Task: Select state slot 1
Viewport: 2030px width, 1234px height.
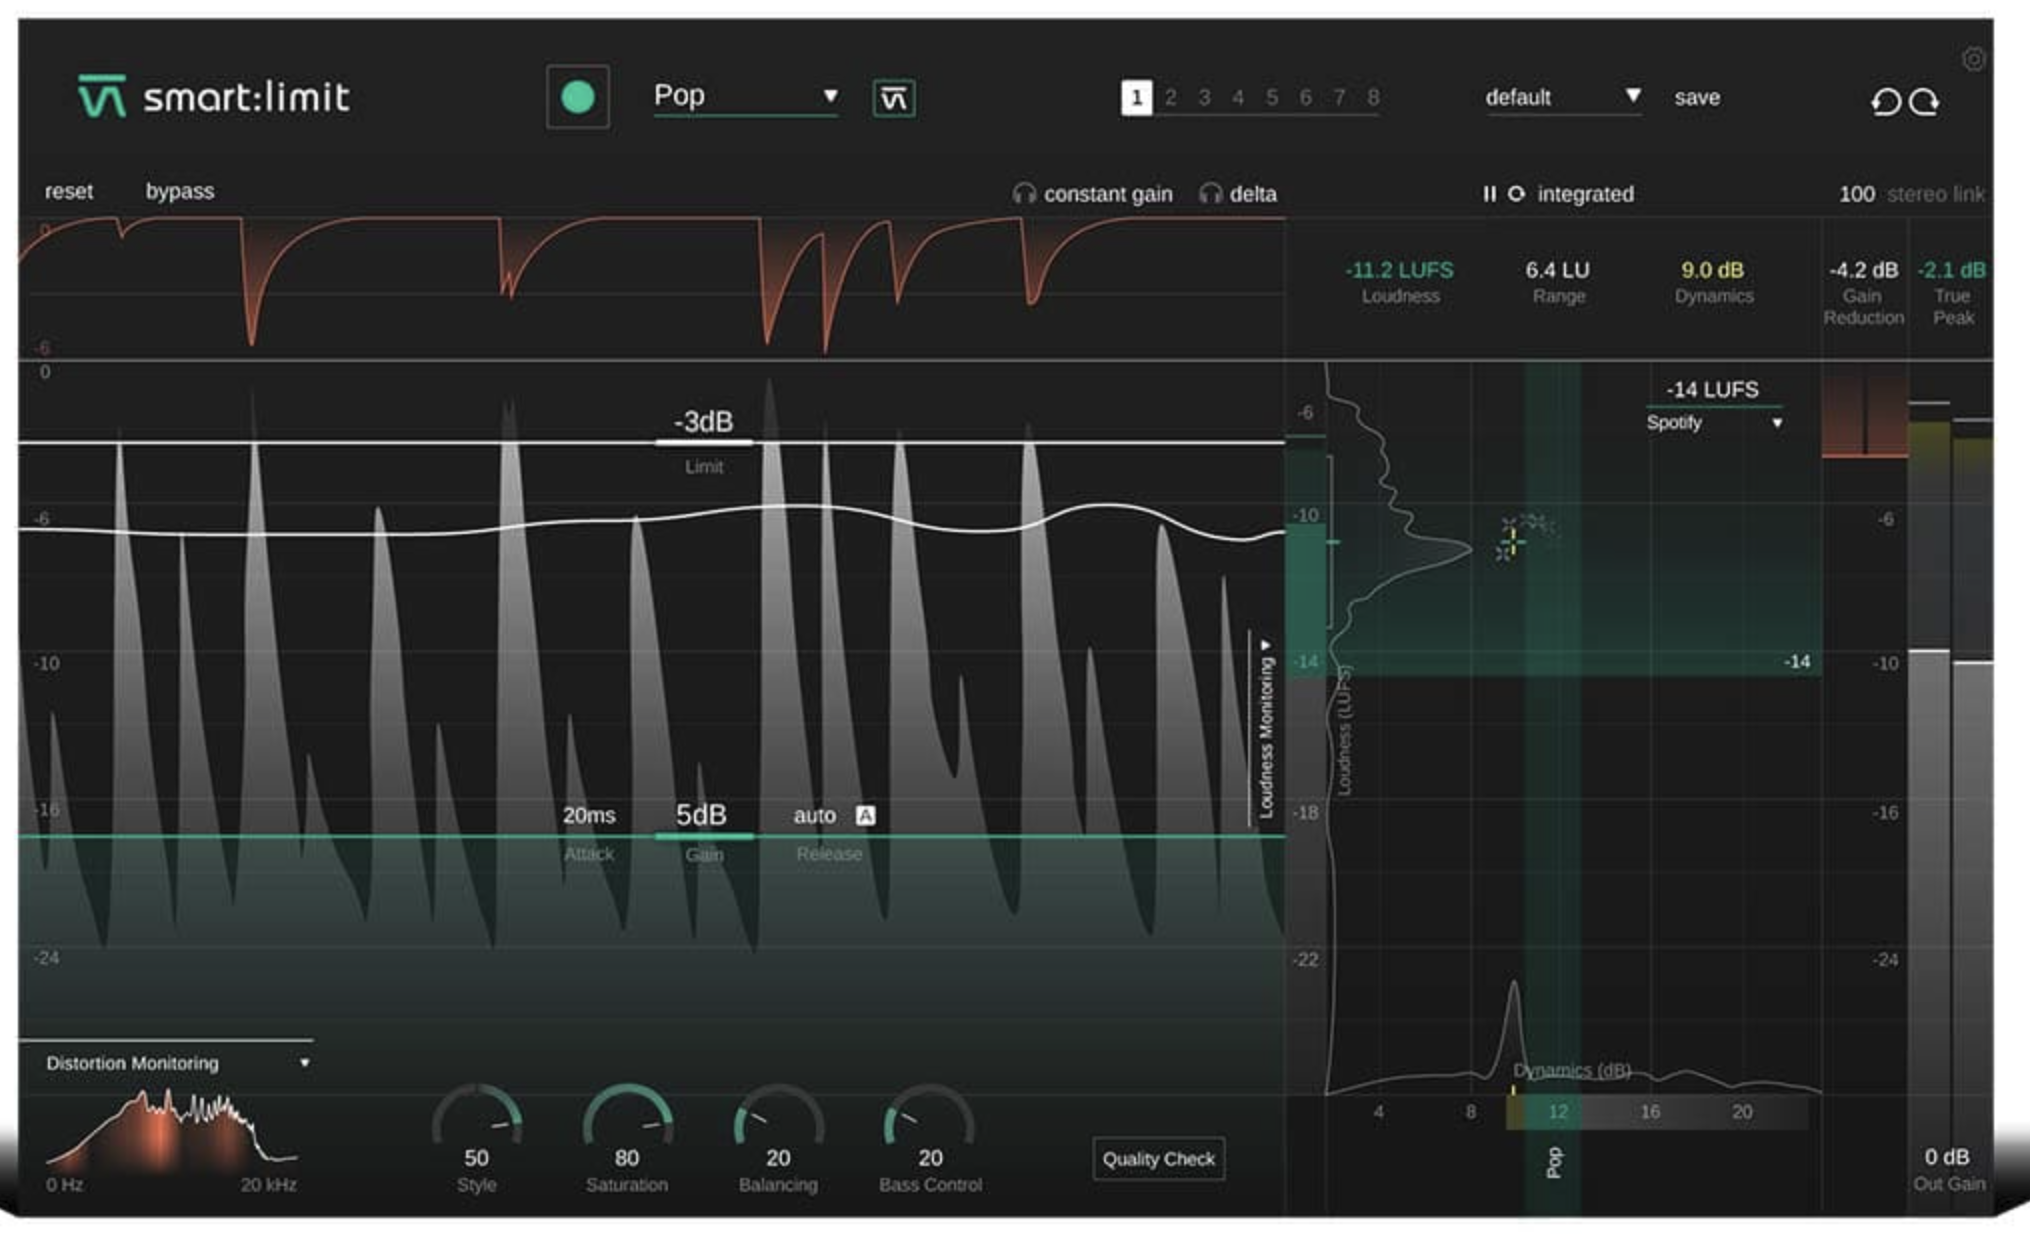Action: [x=1136, y=98]
